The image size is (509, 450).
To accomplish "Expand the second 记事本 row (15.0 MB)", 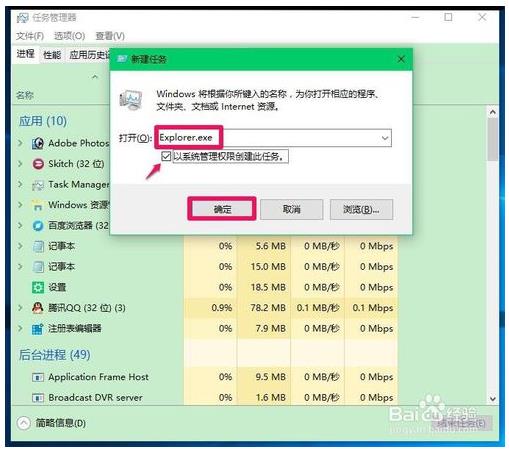I will pyautogui.click(x=20, y=267).
